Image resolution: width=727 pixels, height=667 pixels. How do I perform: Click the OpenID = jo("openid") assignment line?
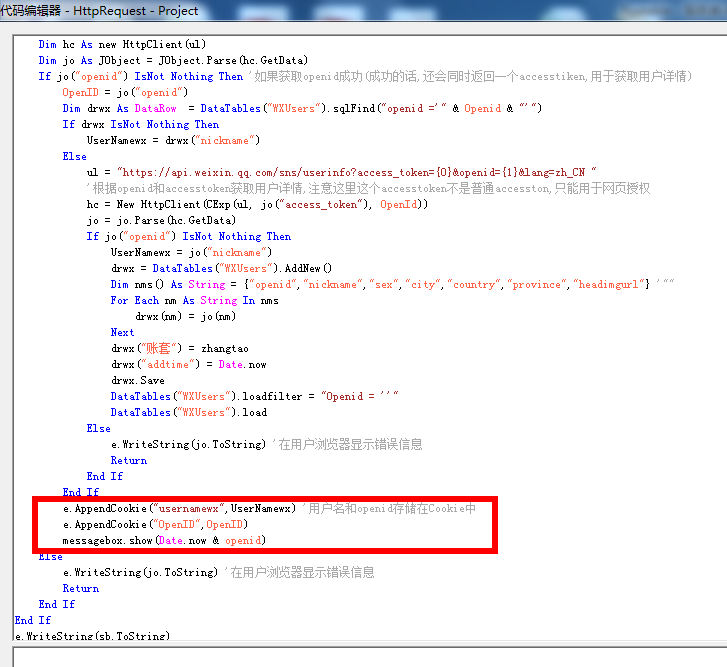tap(125, 92)
